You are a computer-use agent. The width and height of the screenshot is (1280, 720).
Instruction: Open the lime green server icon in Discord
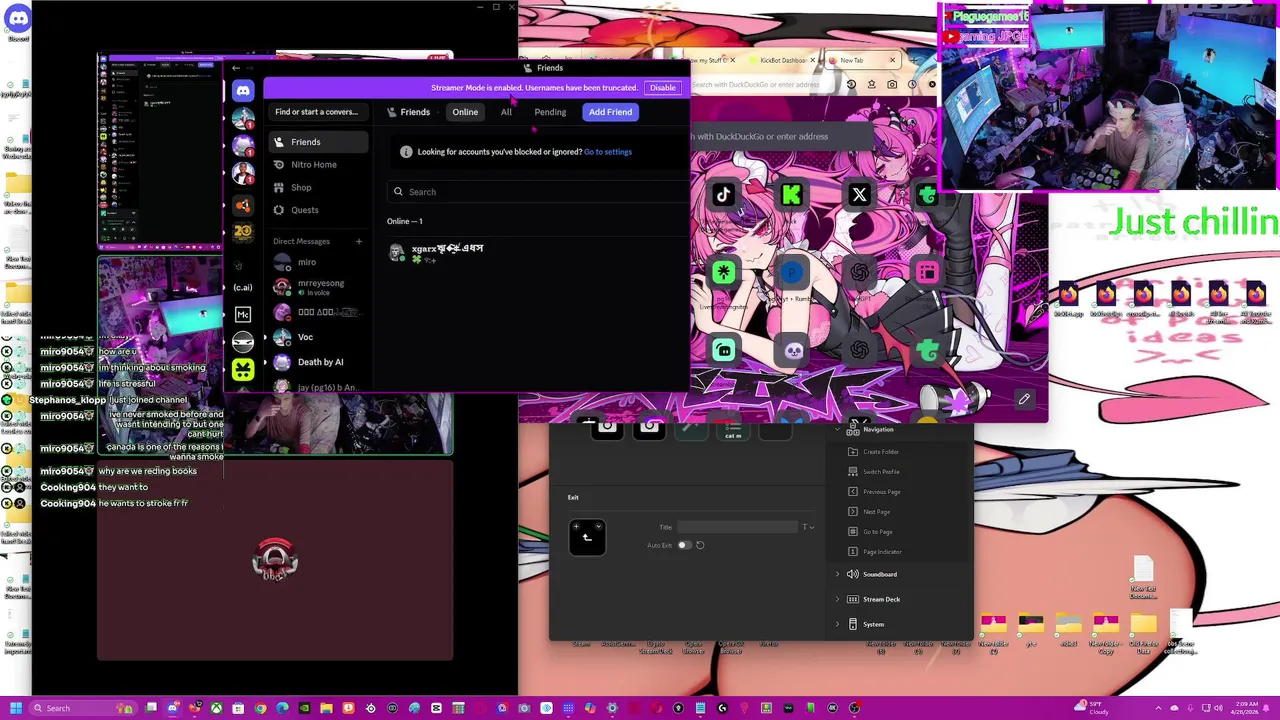(x=243, y=370)
